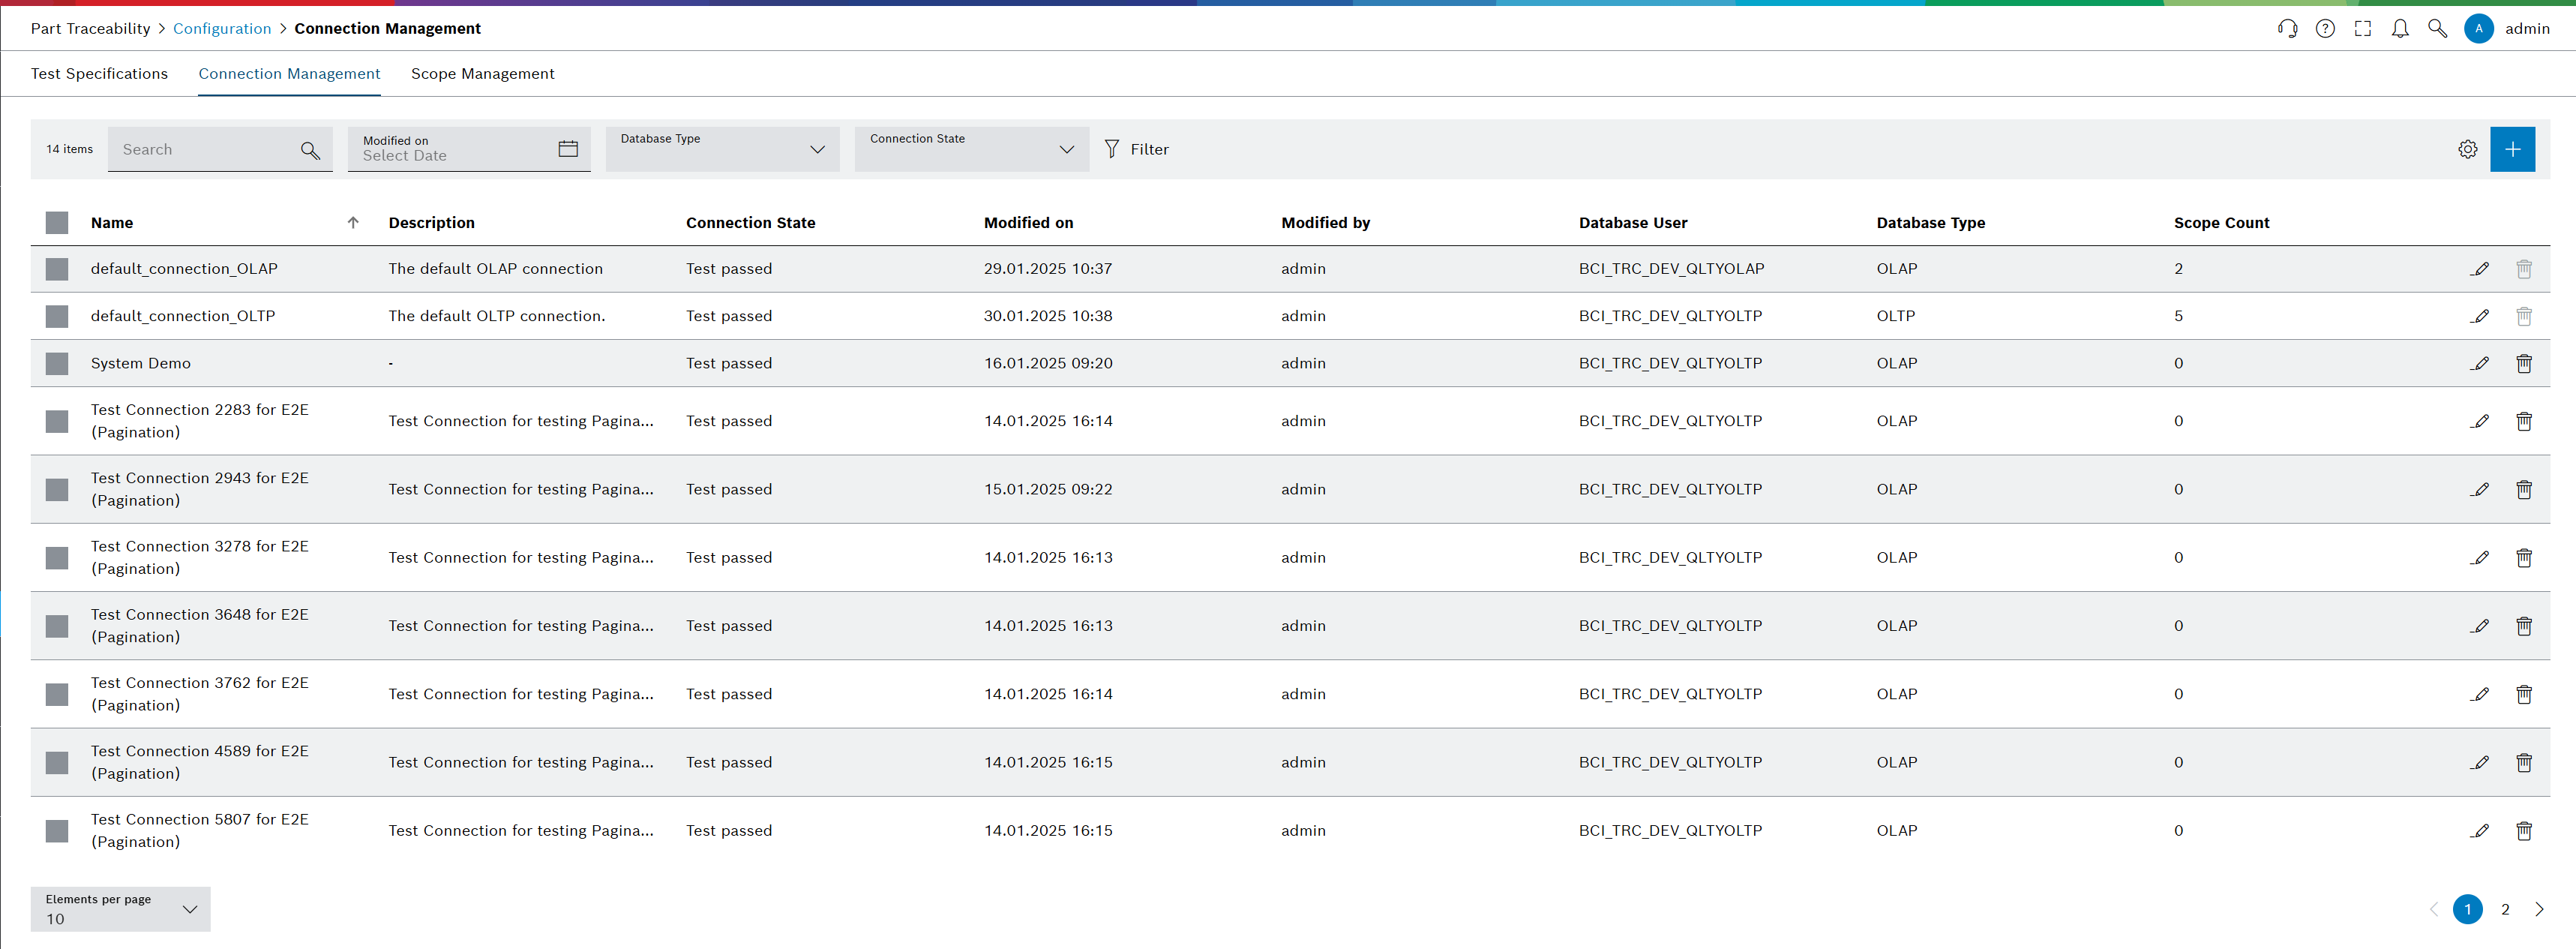Delete Test Connection 2283 row
2576x949 pixels.
pos(2523,421)
